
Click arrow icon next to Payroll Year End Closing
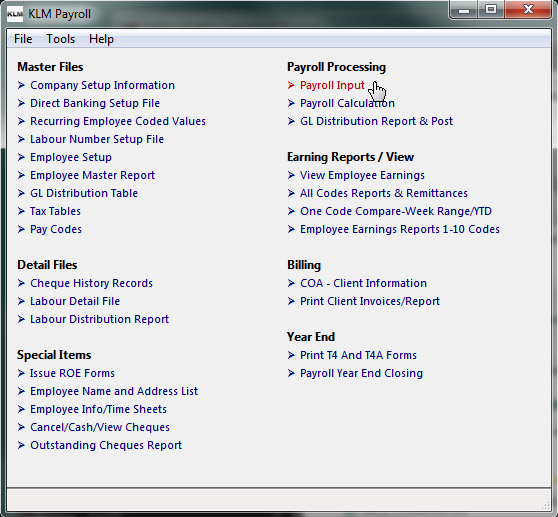(291, 373)
